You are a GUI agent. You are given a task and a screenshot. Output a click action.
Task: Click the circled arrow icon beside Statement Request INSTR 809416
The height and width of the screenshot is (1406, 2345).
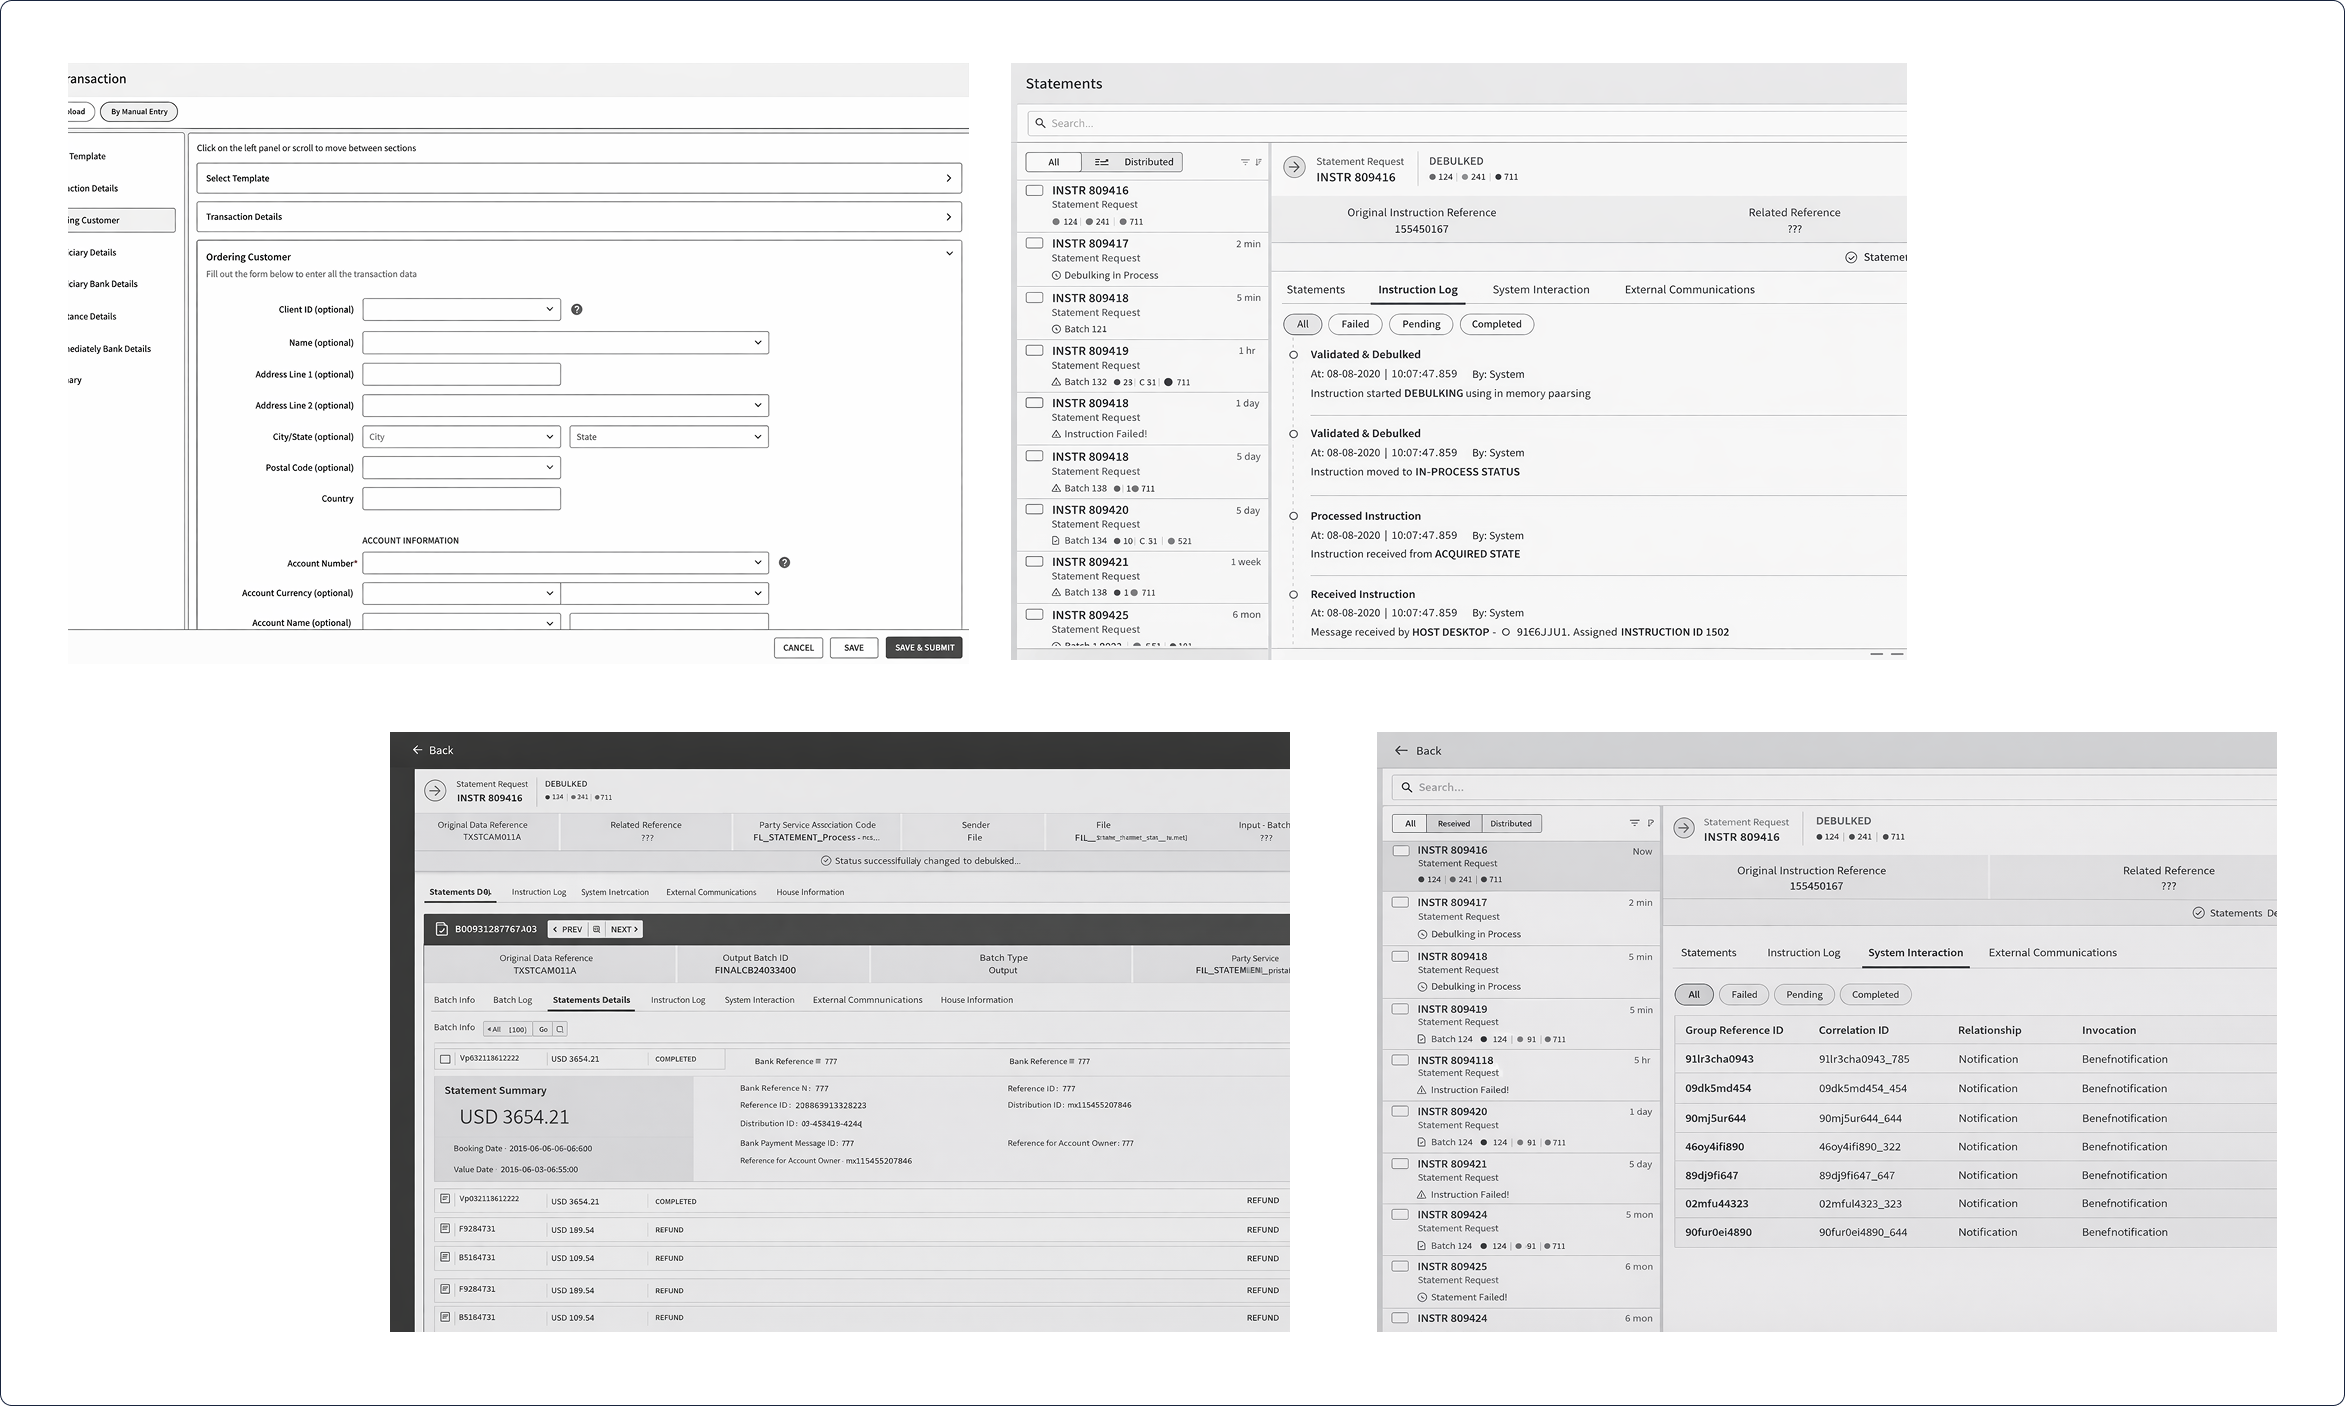(x=1294, y=168)
